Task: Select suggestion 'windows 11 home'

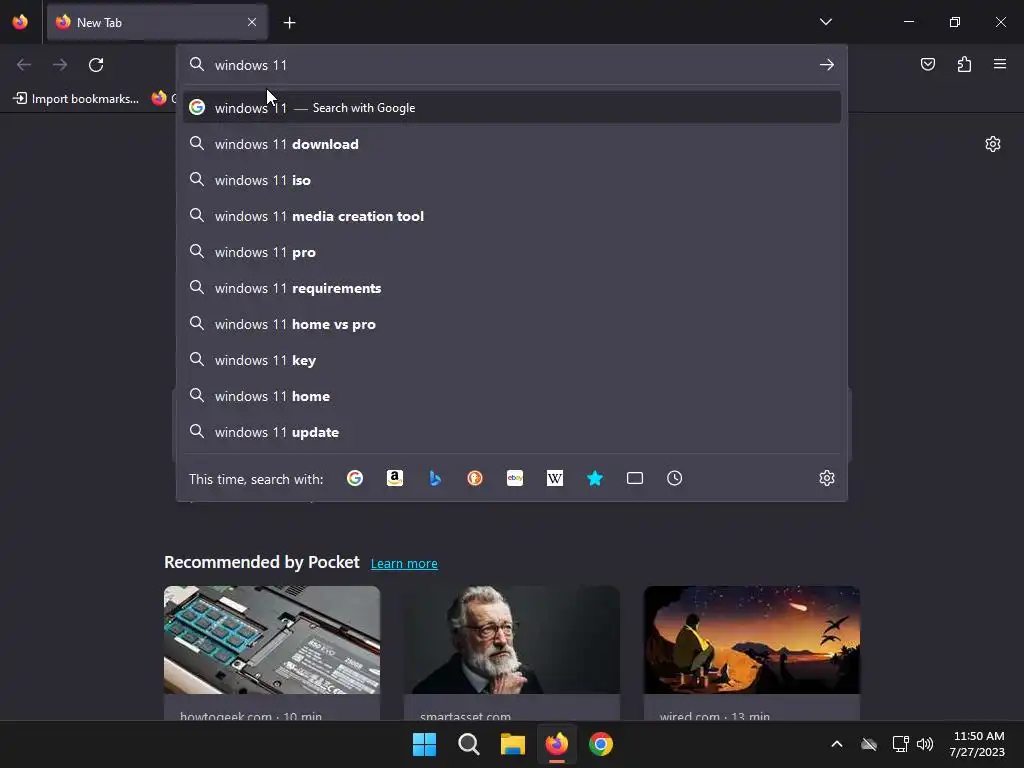Action: [x=512, y=396]
